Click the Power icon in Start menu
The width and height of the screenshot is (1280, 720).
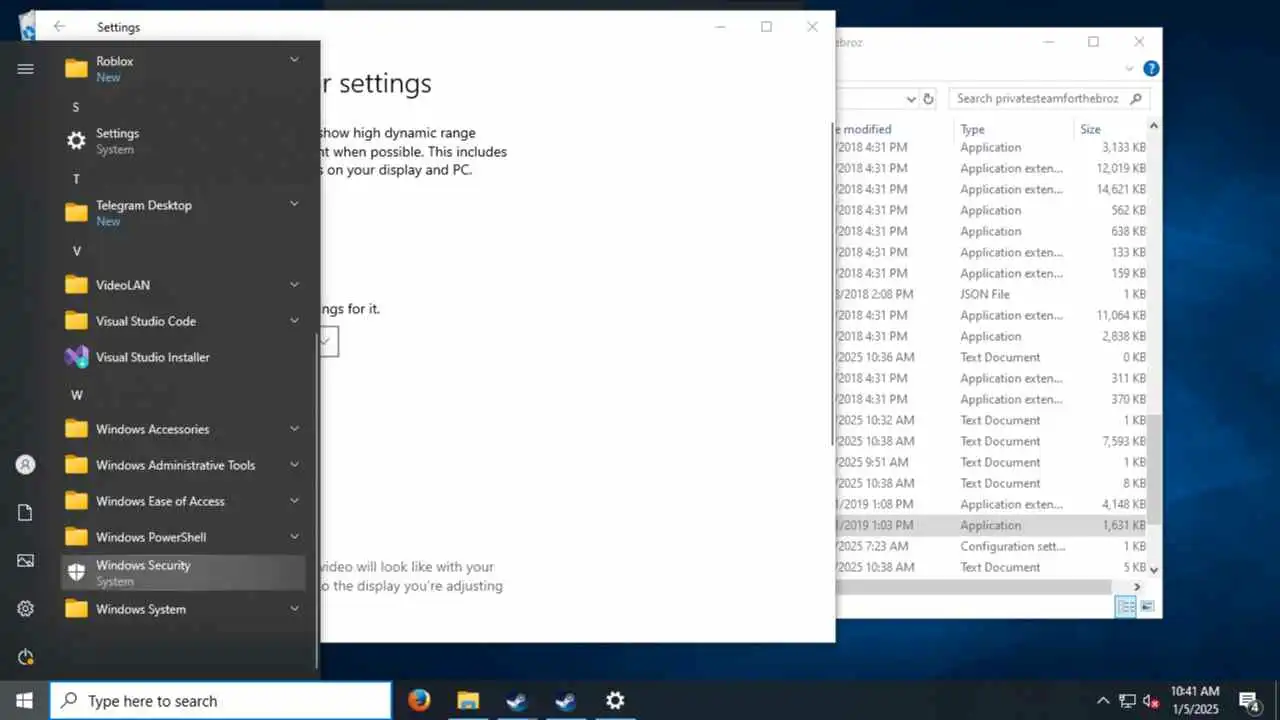(x=26, y=657)
